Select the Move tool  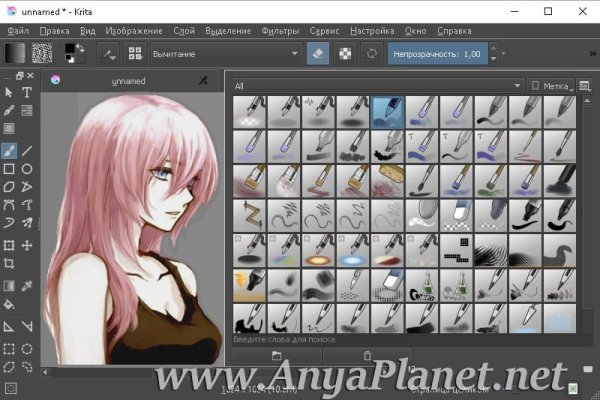27,245
